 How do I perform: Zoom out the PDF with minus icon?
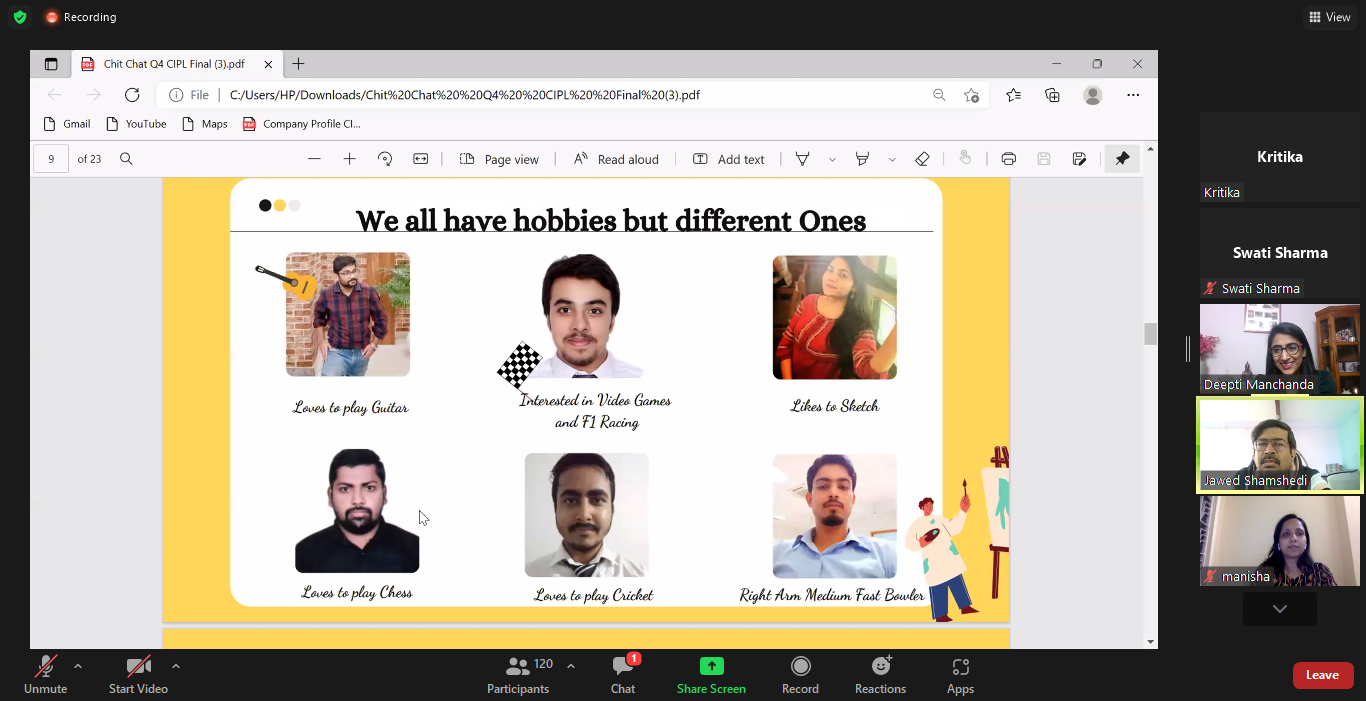pyautogui.click(x=314, y=159)
